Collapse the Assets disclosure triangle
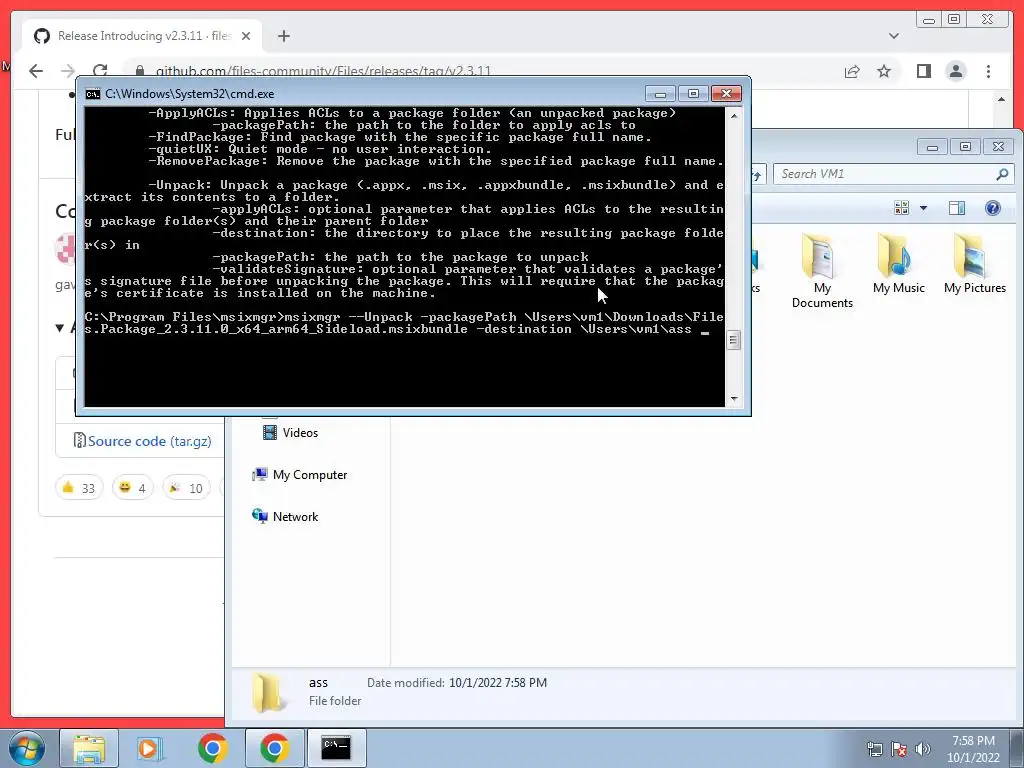The height and width of the screenshot is (768, 1024). [60, 328]
